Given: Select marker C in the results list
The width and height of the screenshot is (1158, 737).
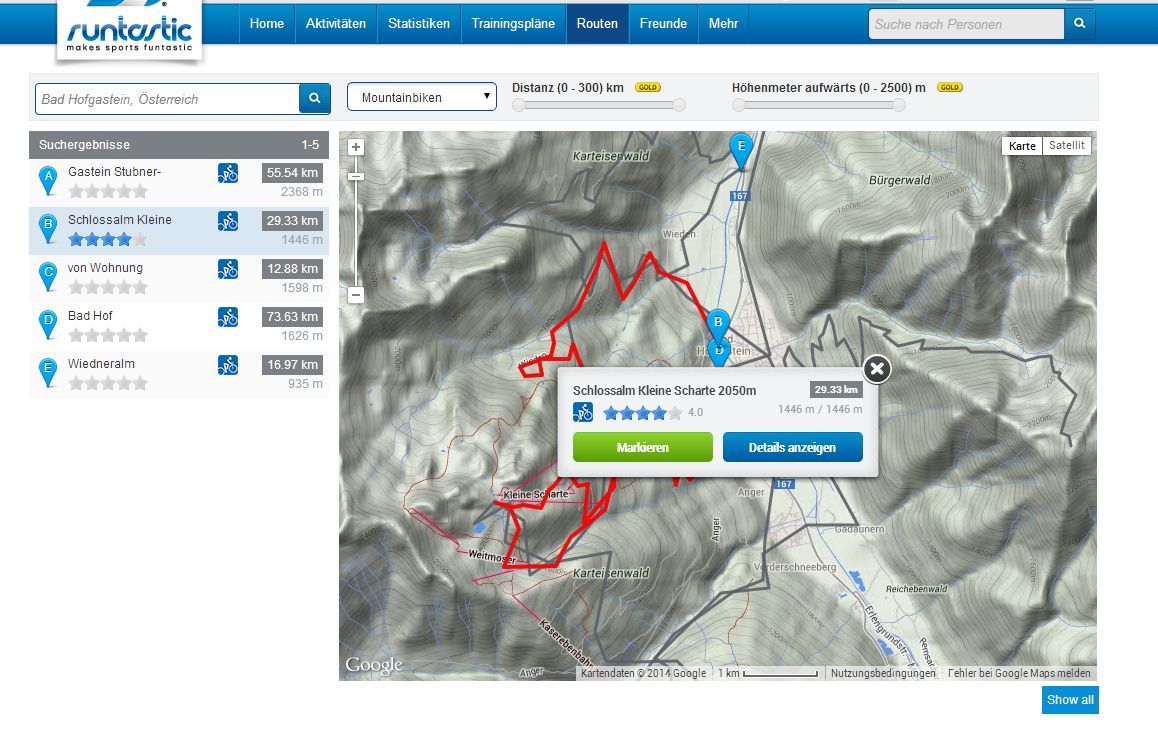Looking at the screenshot, I should coord(47,276).
